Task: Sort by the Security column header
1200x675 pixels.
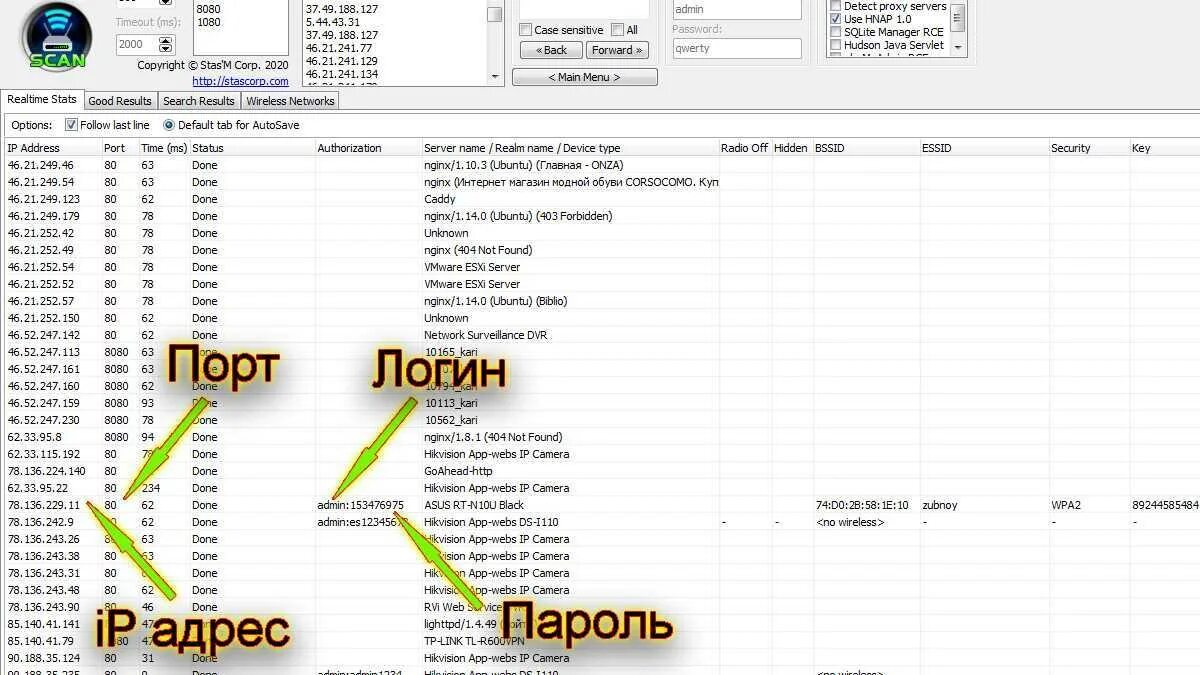Action: [1088, 147]
